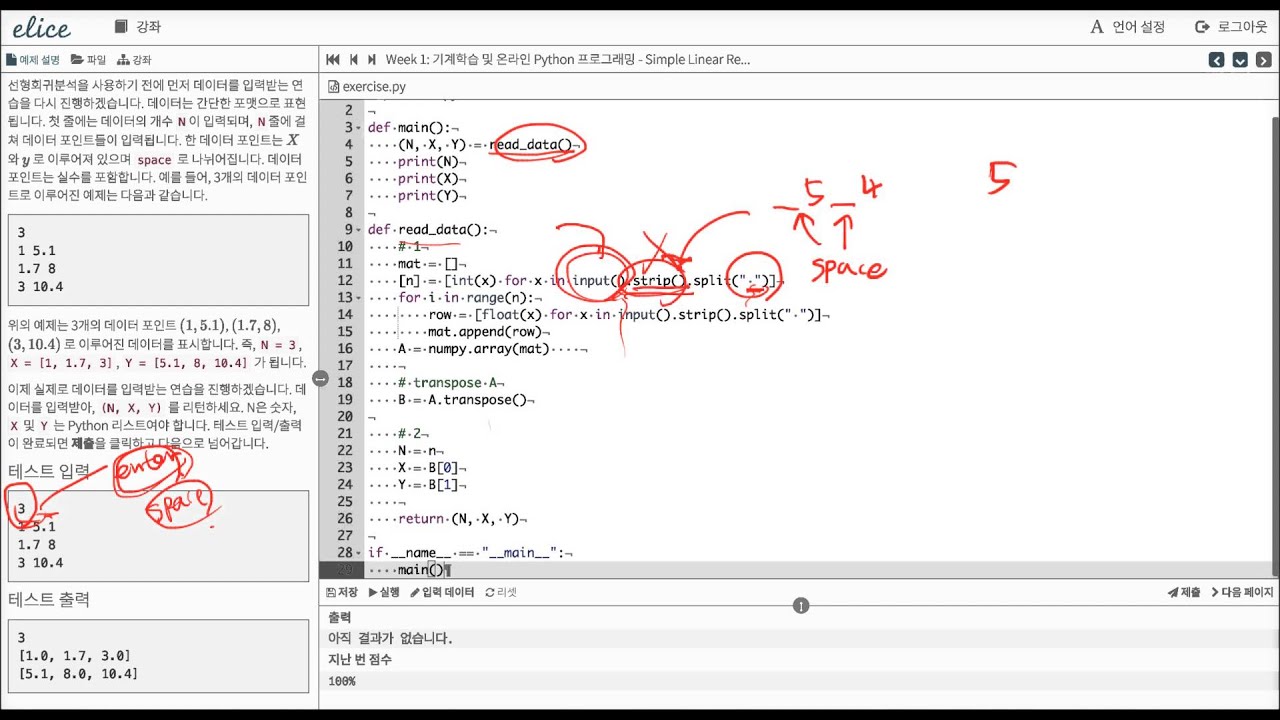Viewport: 1280px width, 720px height.
Task: Click the 테스트 입력 sample data box
Action: (158, 536)
